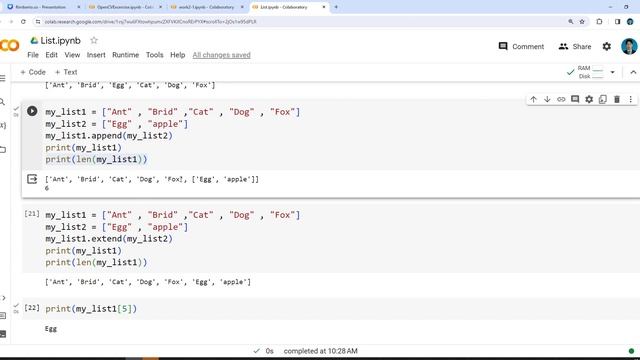Click the Comment button
Image resolution: width=640 pixels, height=360 pixels.
coord(521,47)
